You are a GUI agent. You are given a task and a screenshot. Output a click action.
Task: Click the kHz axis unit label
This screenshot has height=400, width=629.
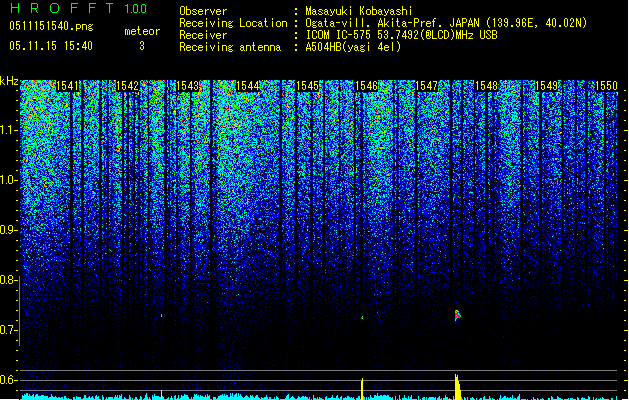(9, 81)
